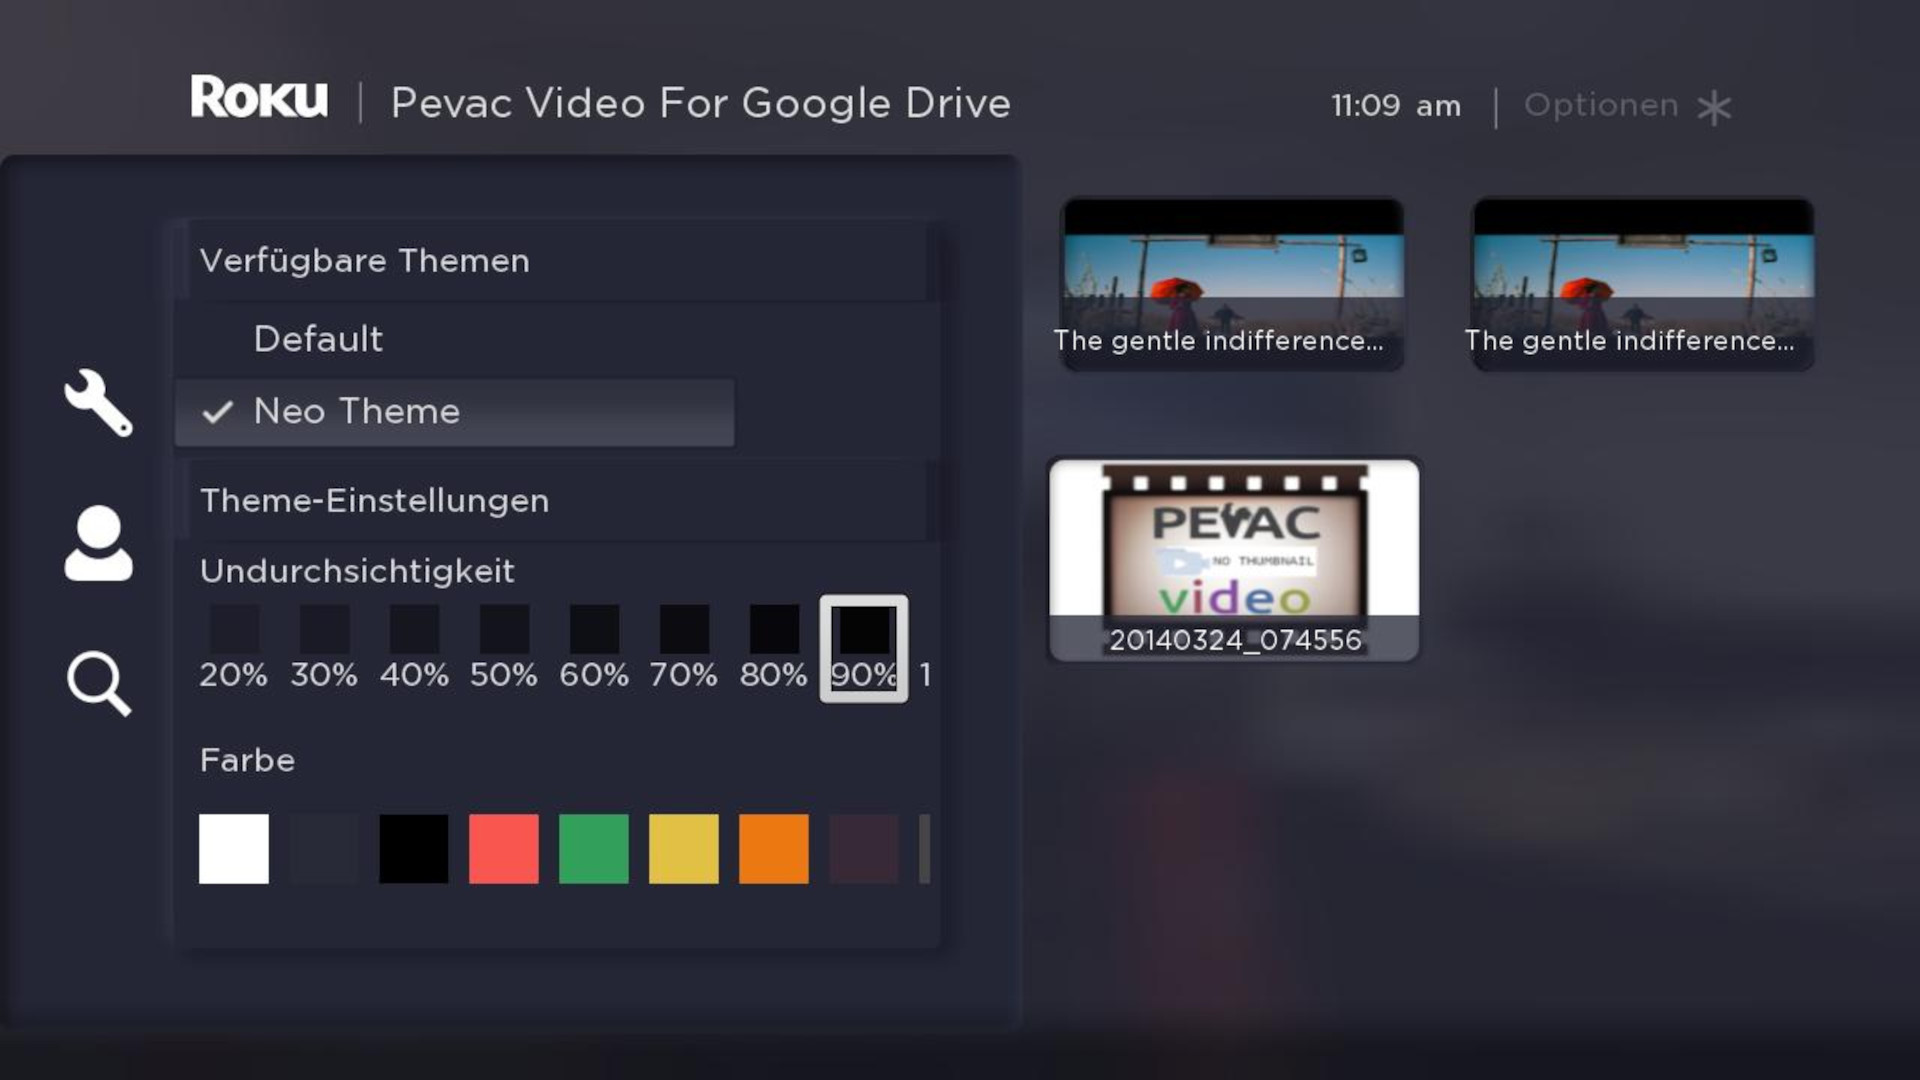This screenshot has height=1080, width=1920.
Task: Open the first gentle indifference video thumbnail
Action: click(1232, 284)
